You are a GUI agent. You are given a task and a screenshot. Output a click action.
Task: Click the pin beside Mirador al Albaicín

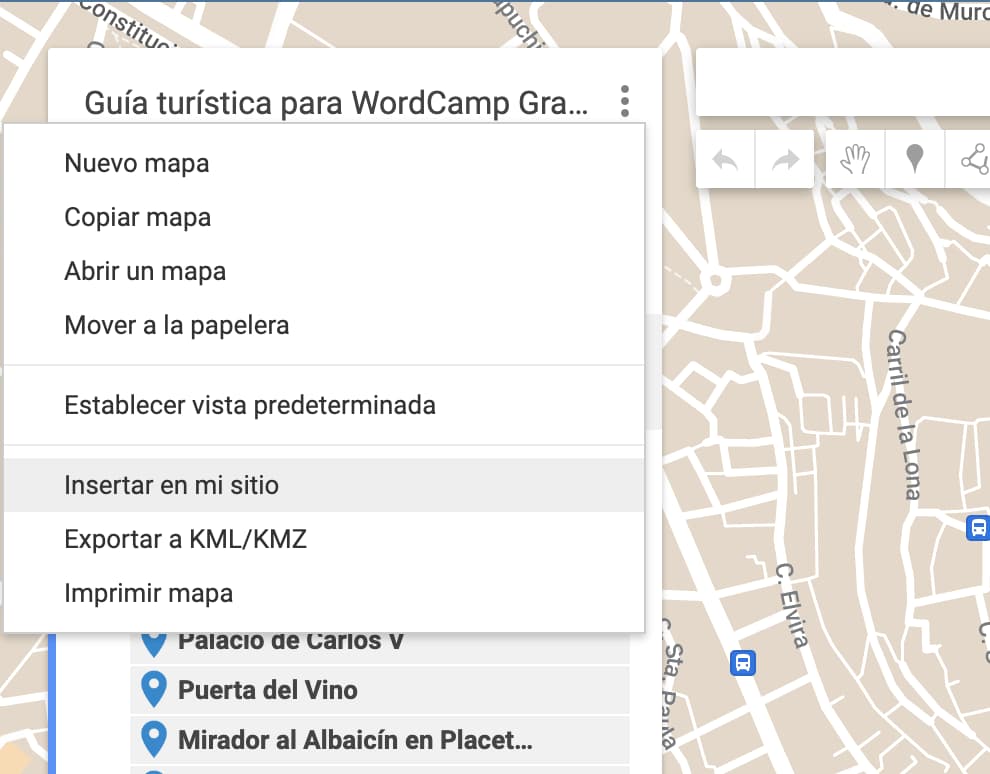(155, 739)
